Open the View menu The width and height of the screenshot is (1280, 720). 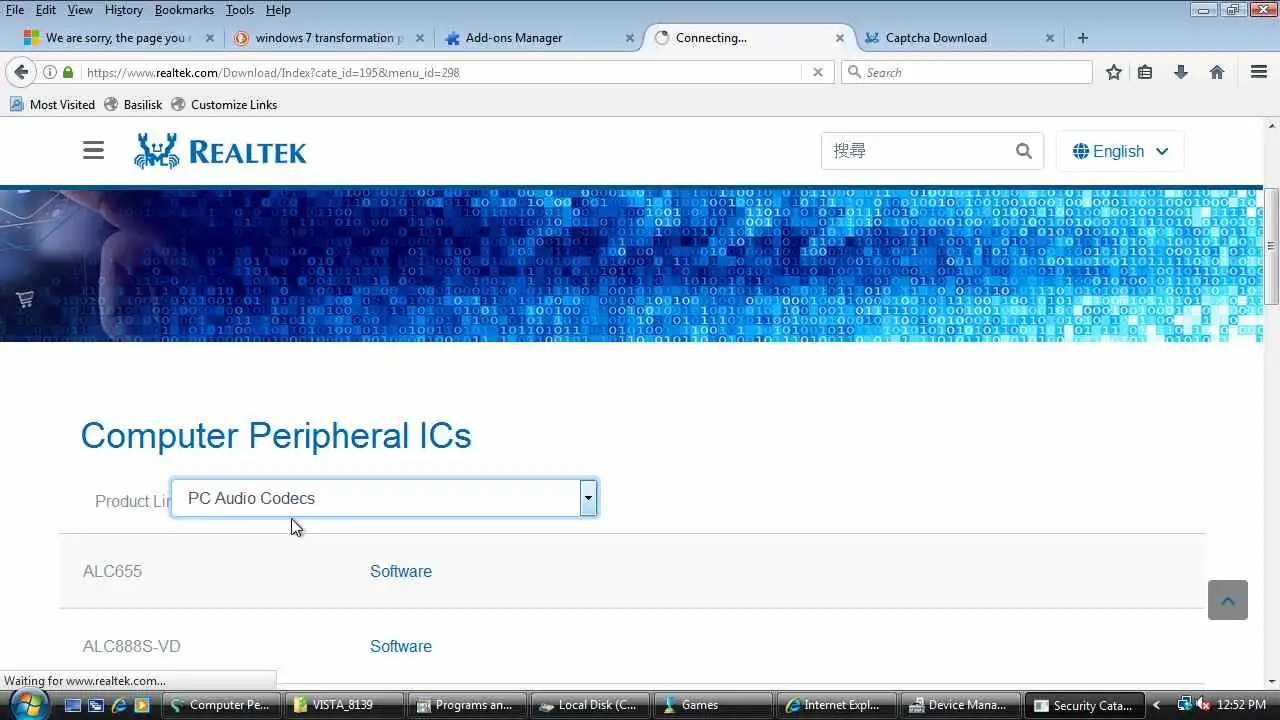[81, 10]
